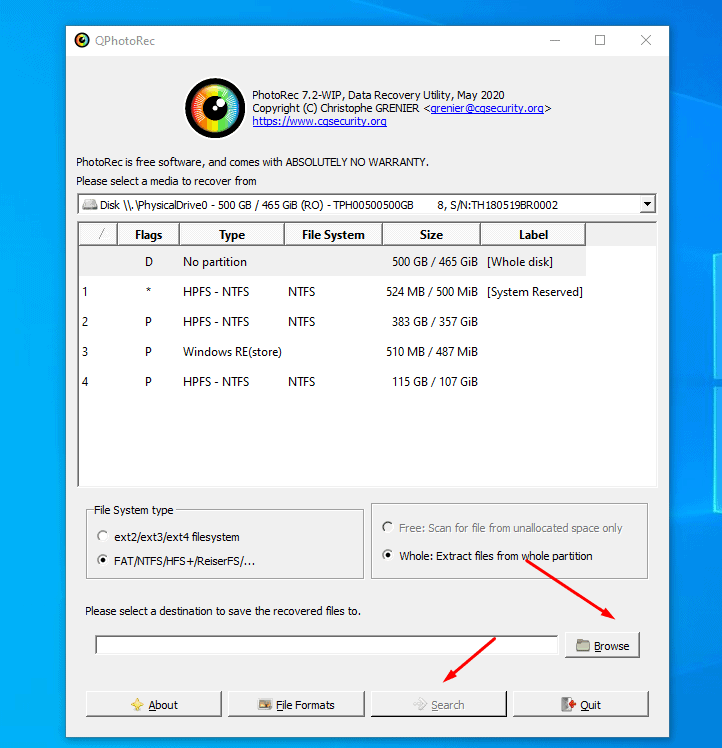
Task: Sort partitions by Size column header
Action: (x=431, y=235)
